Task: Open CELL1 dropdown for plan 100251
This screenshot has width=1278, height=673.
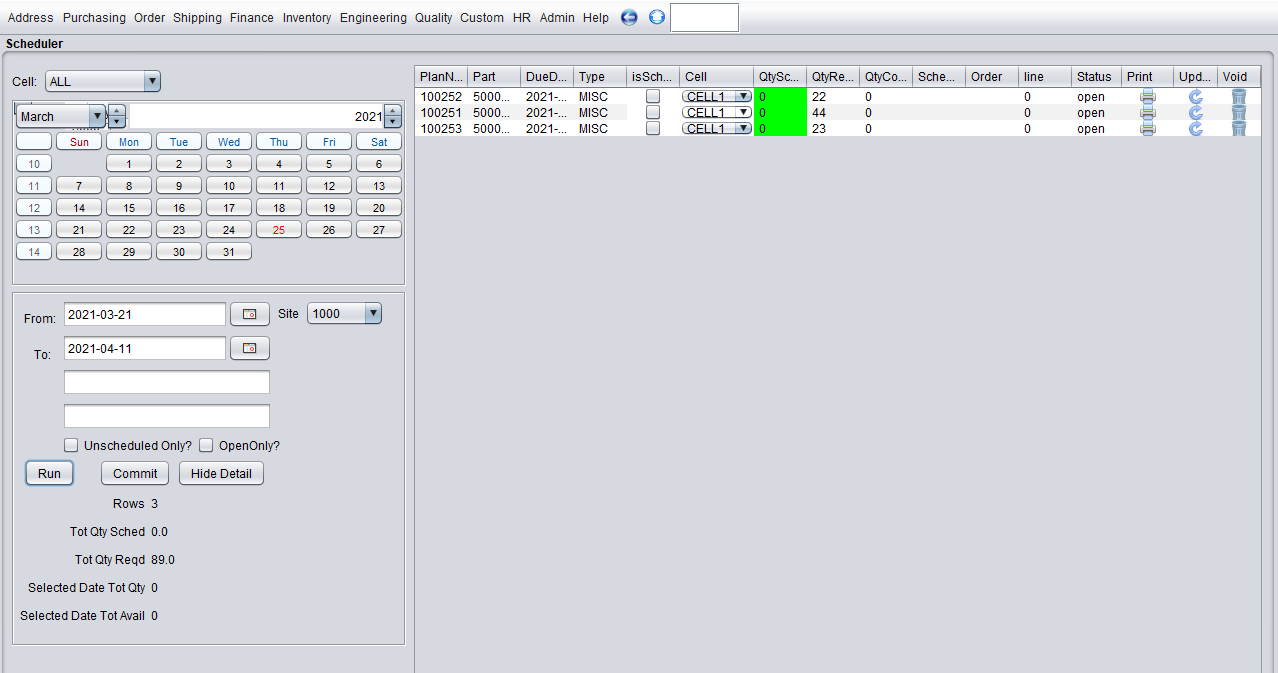Action: (x=717, y=113)
